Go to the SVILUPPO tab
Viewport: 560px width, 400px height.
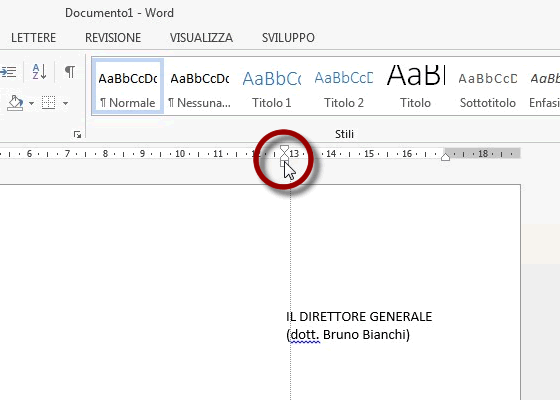288,38
